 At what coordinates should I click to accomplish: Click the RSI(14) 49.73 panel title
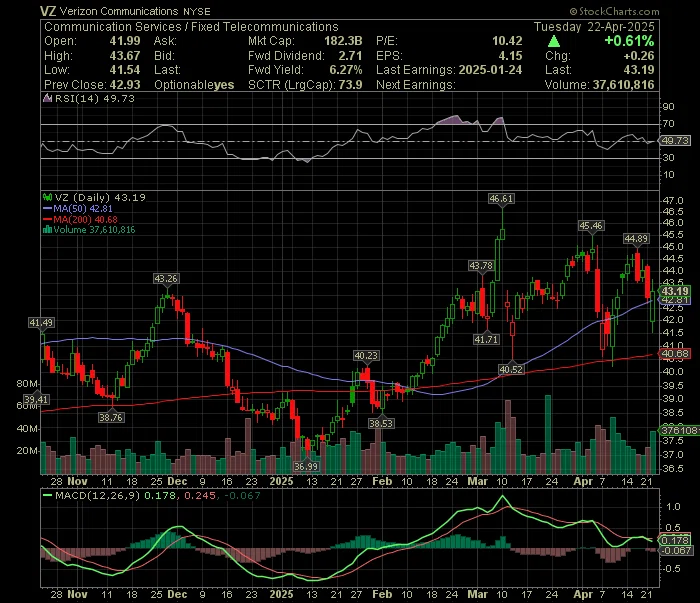click(94, 98)
